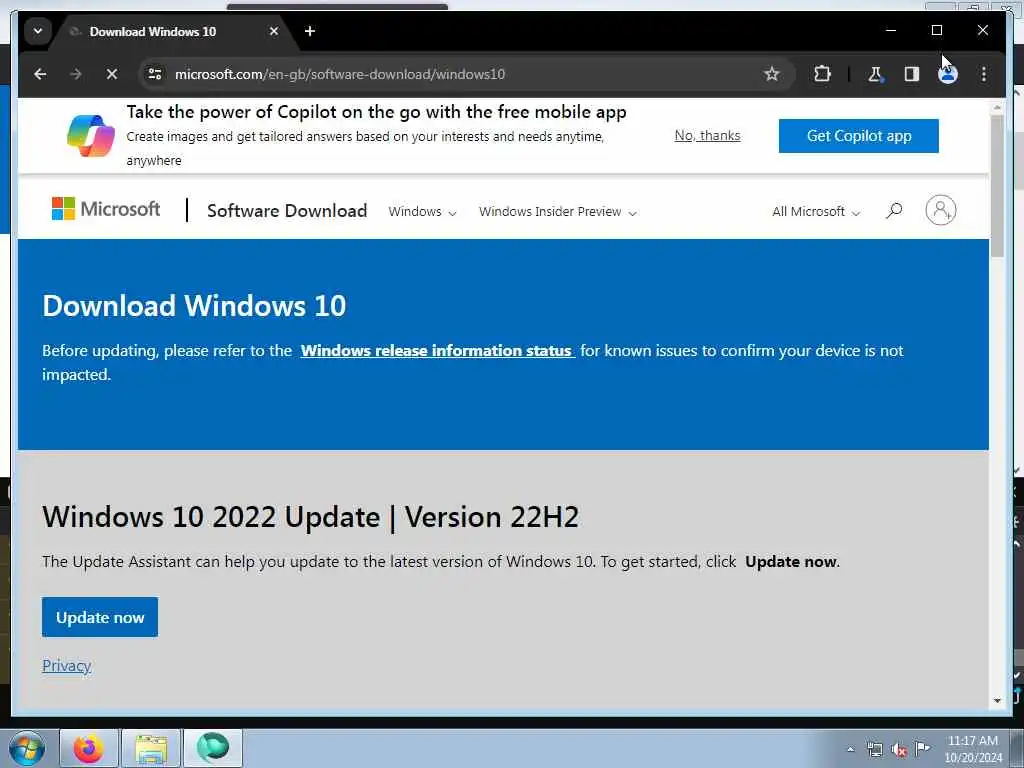
Task: Click the Microsoft logo
Action: pos(106,209)
